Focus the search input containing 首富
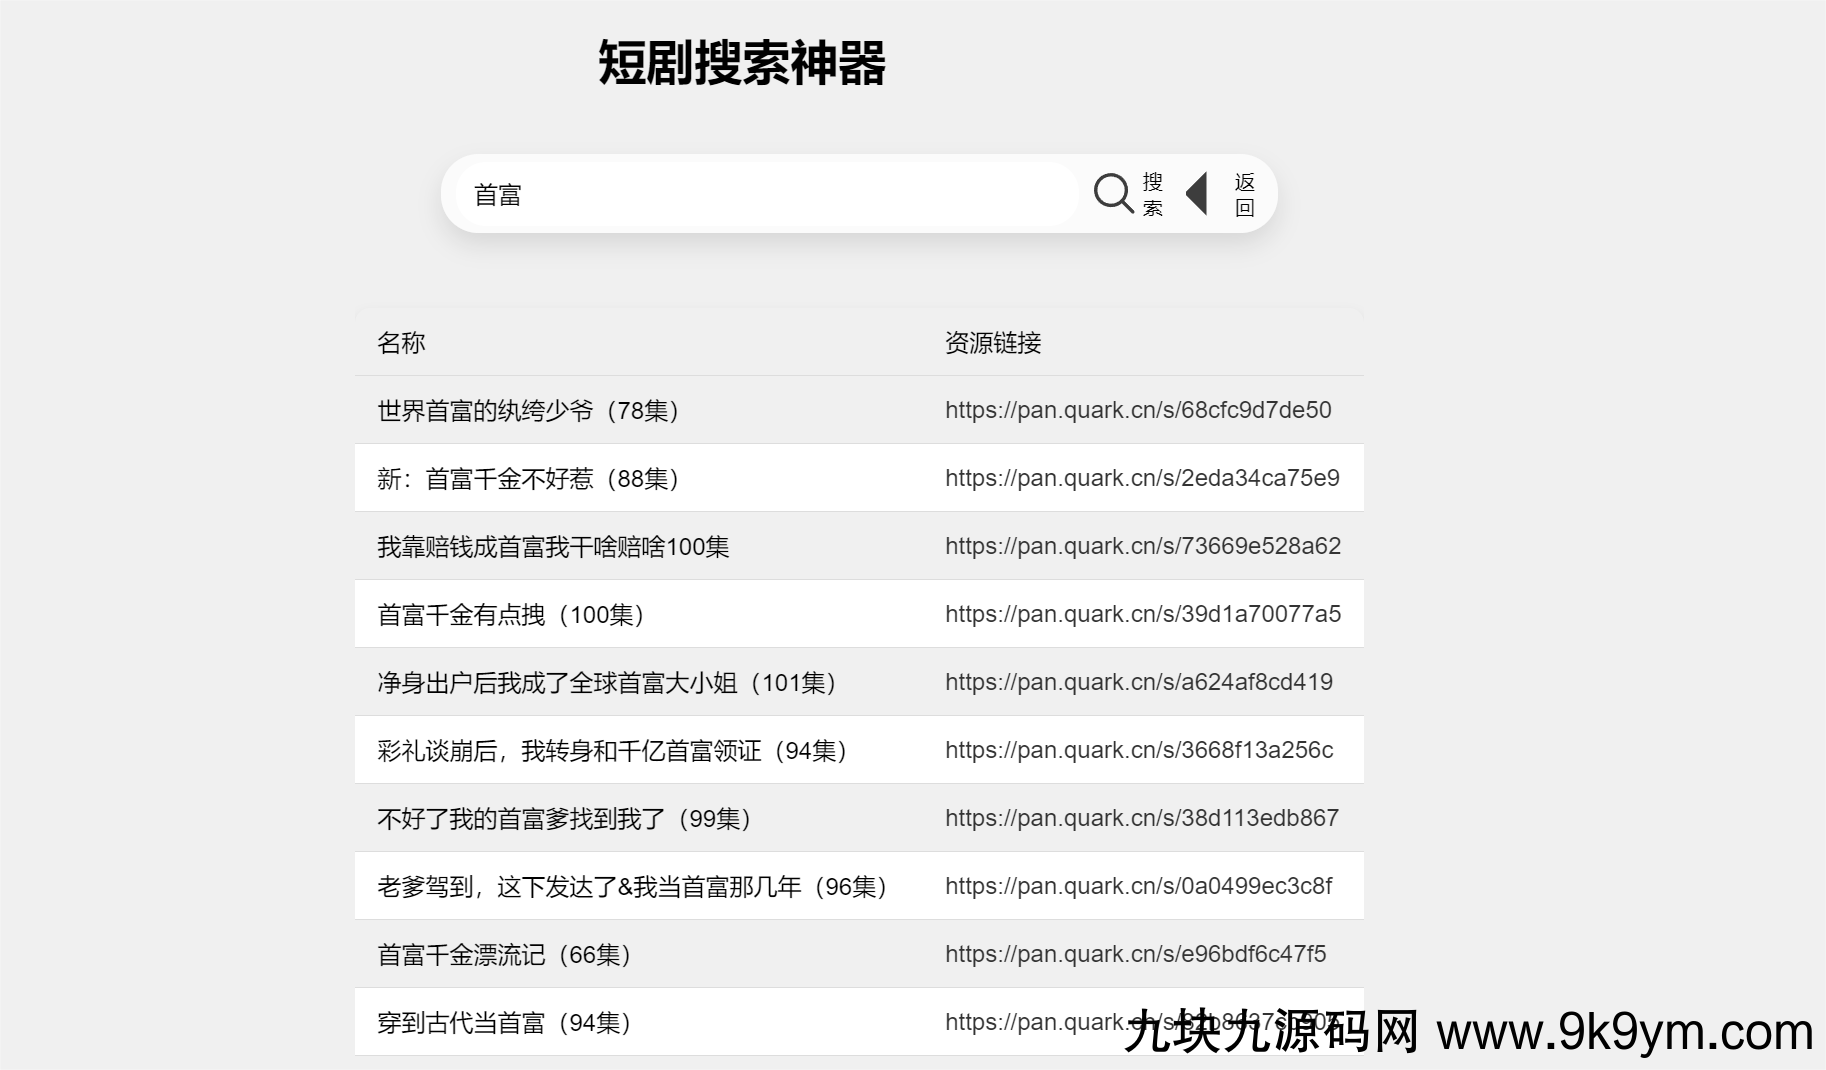This screenshot has width=1826, height=1070. coord(766,195)
